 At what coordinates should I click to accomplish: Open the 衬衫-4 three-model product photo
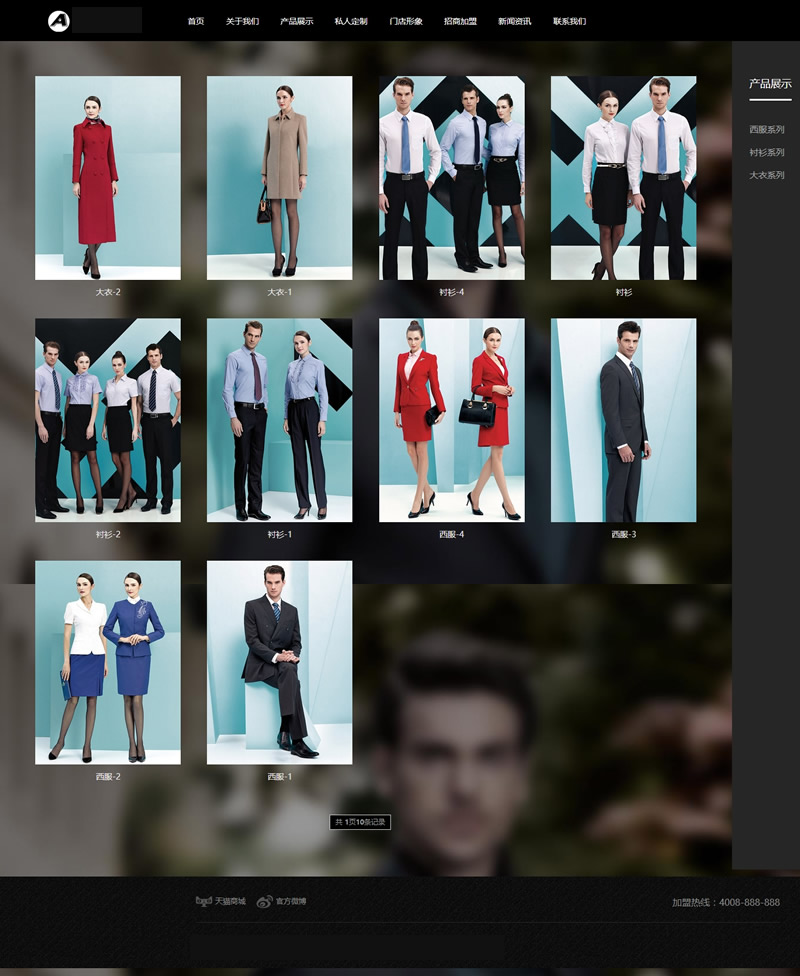pyautogui.click(x=452, y=178)
